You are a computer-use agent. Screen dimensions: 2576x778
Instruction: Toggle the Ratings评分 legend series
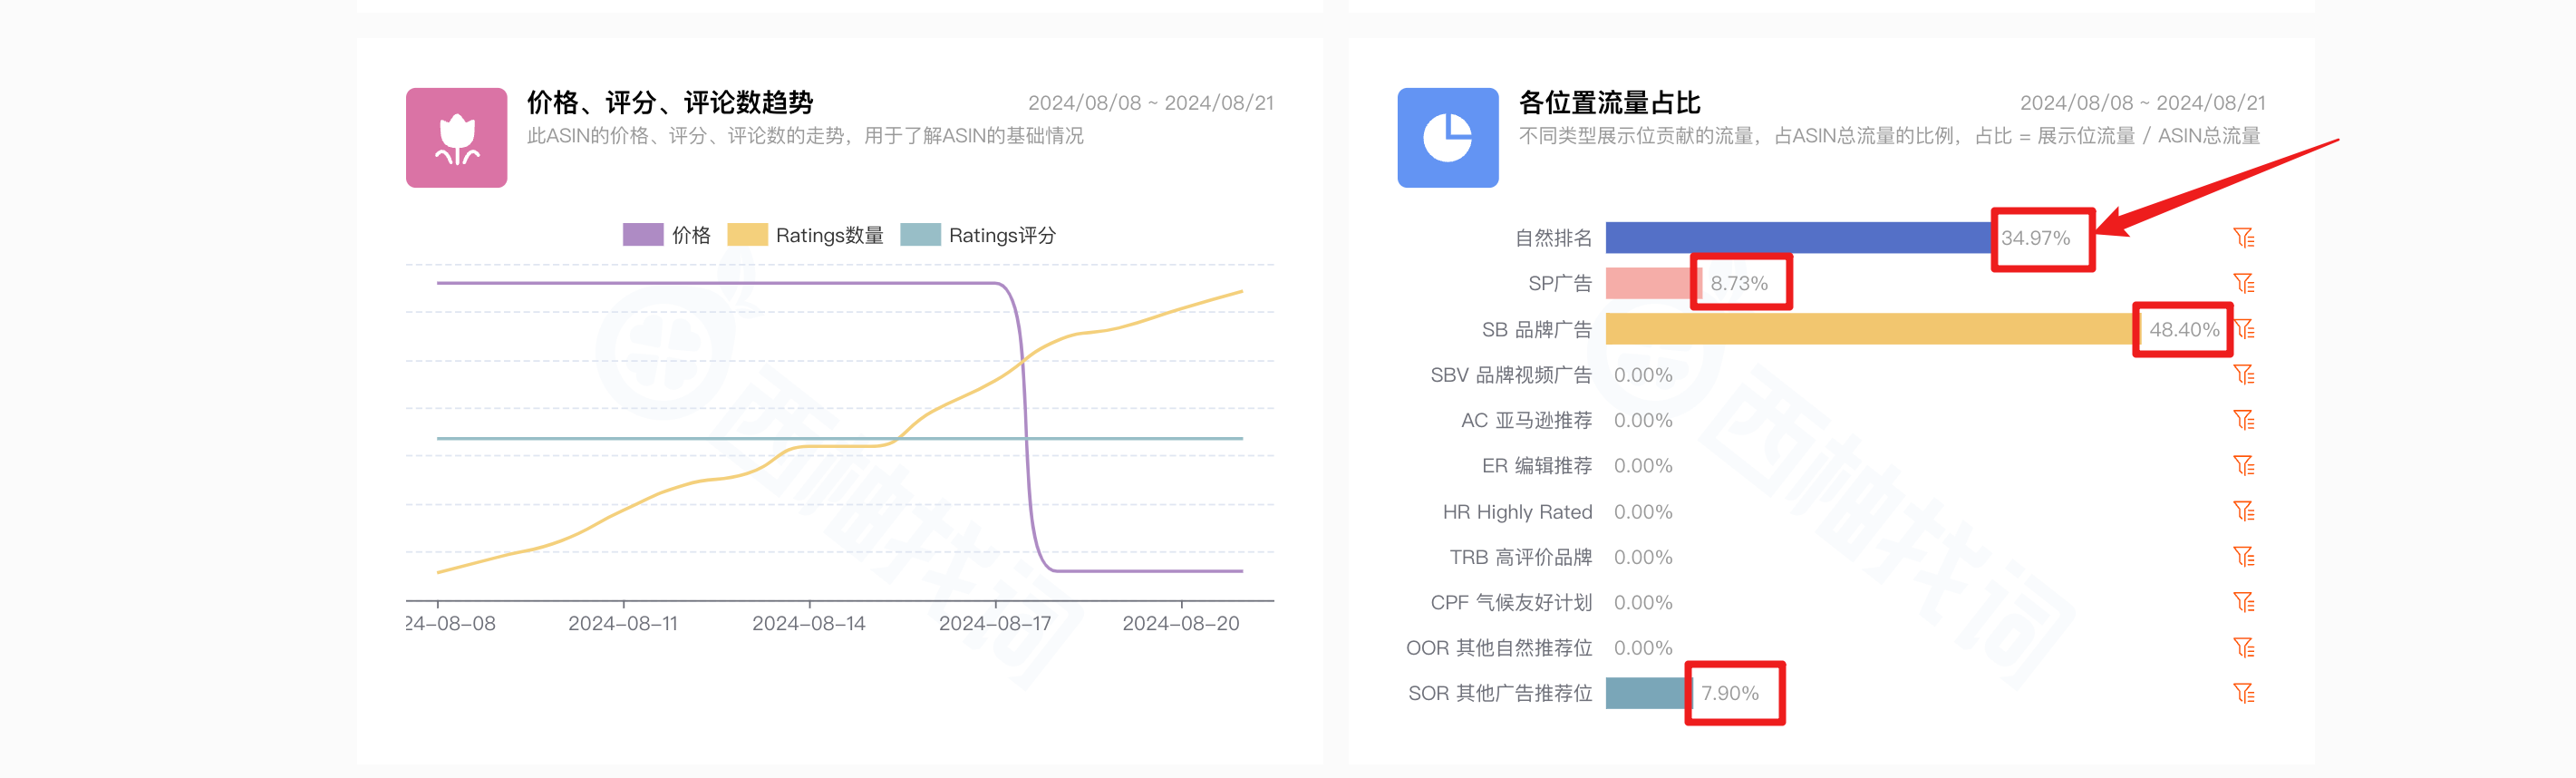pos(978,235)
